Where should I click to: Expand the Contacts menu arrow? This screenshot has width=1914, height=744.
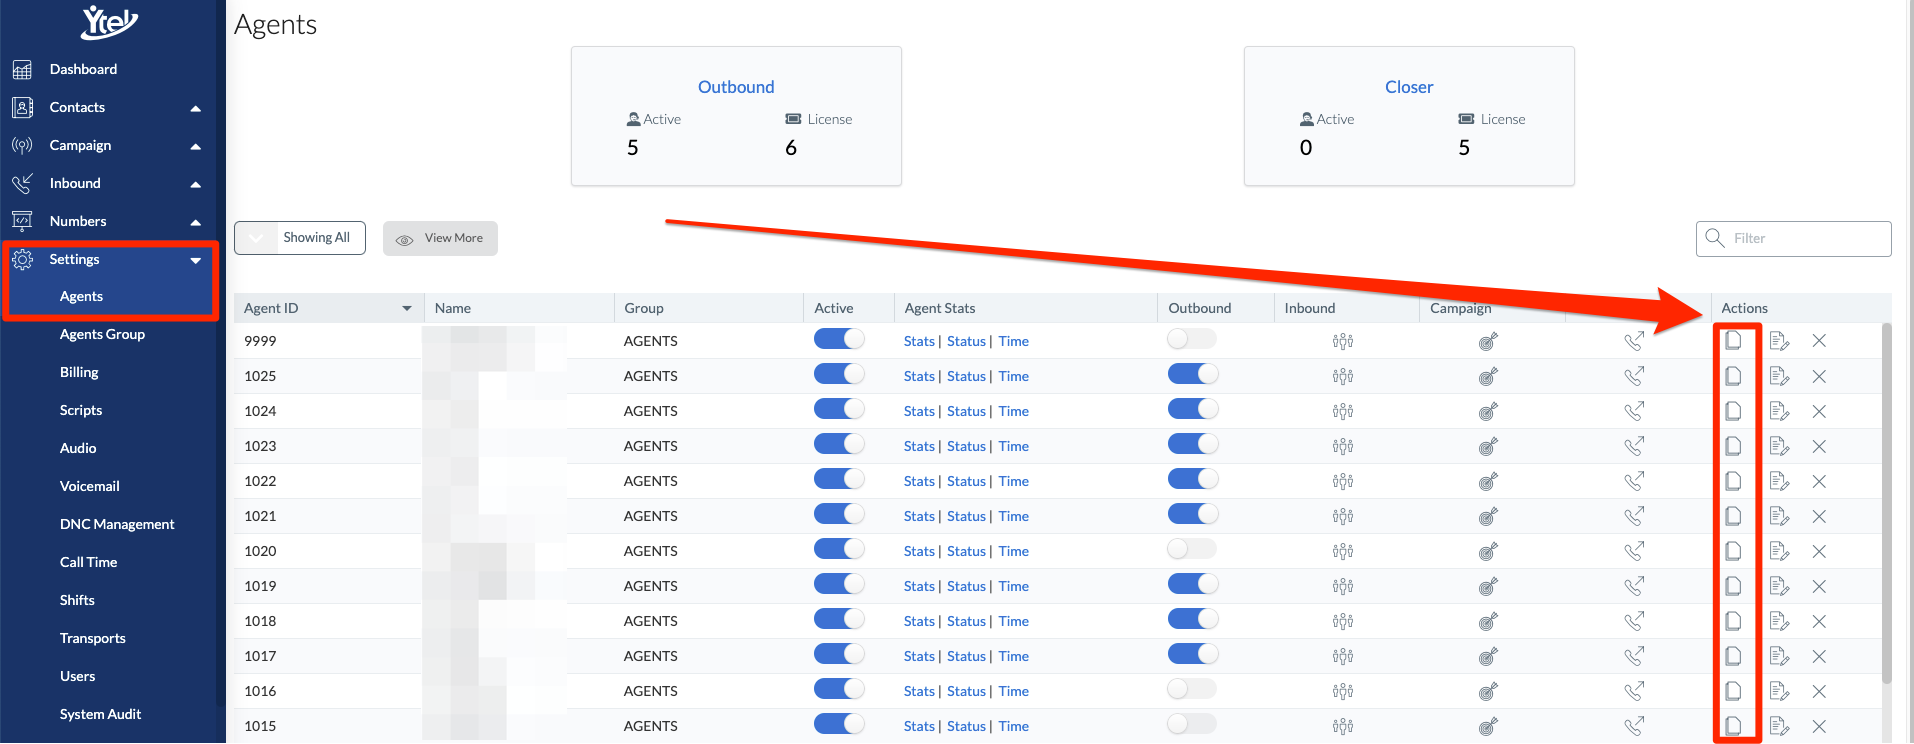pyautogui.click(x=196, y=108)
